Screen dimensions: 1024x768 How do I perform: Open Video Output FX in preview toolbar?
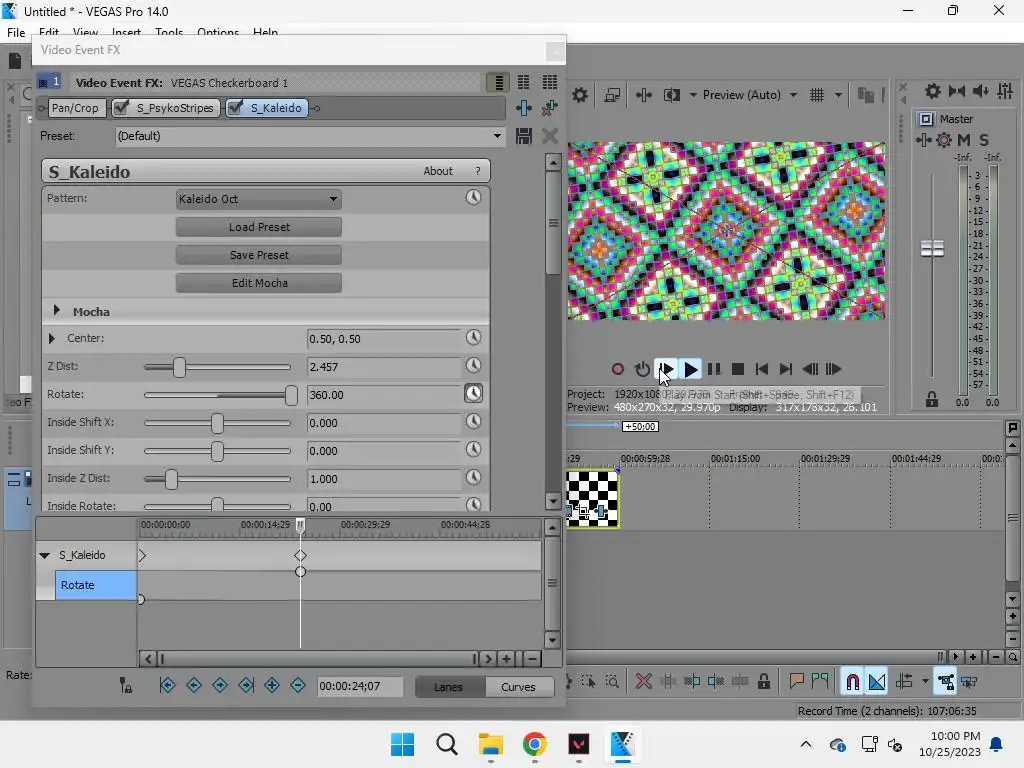(x=643, y=95)
